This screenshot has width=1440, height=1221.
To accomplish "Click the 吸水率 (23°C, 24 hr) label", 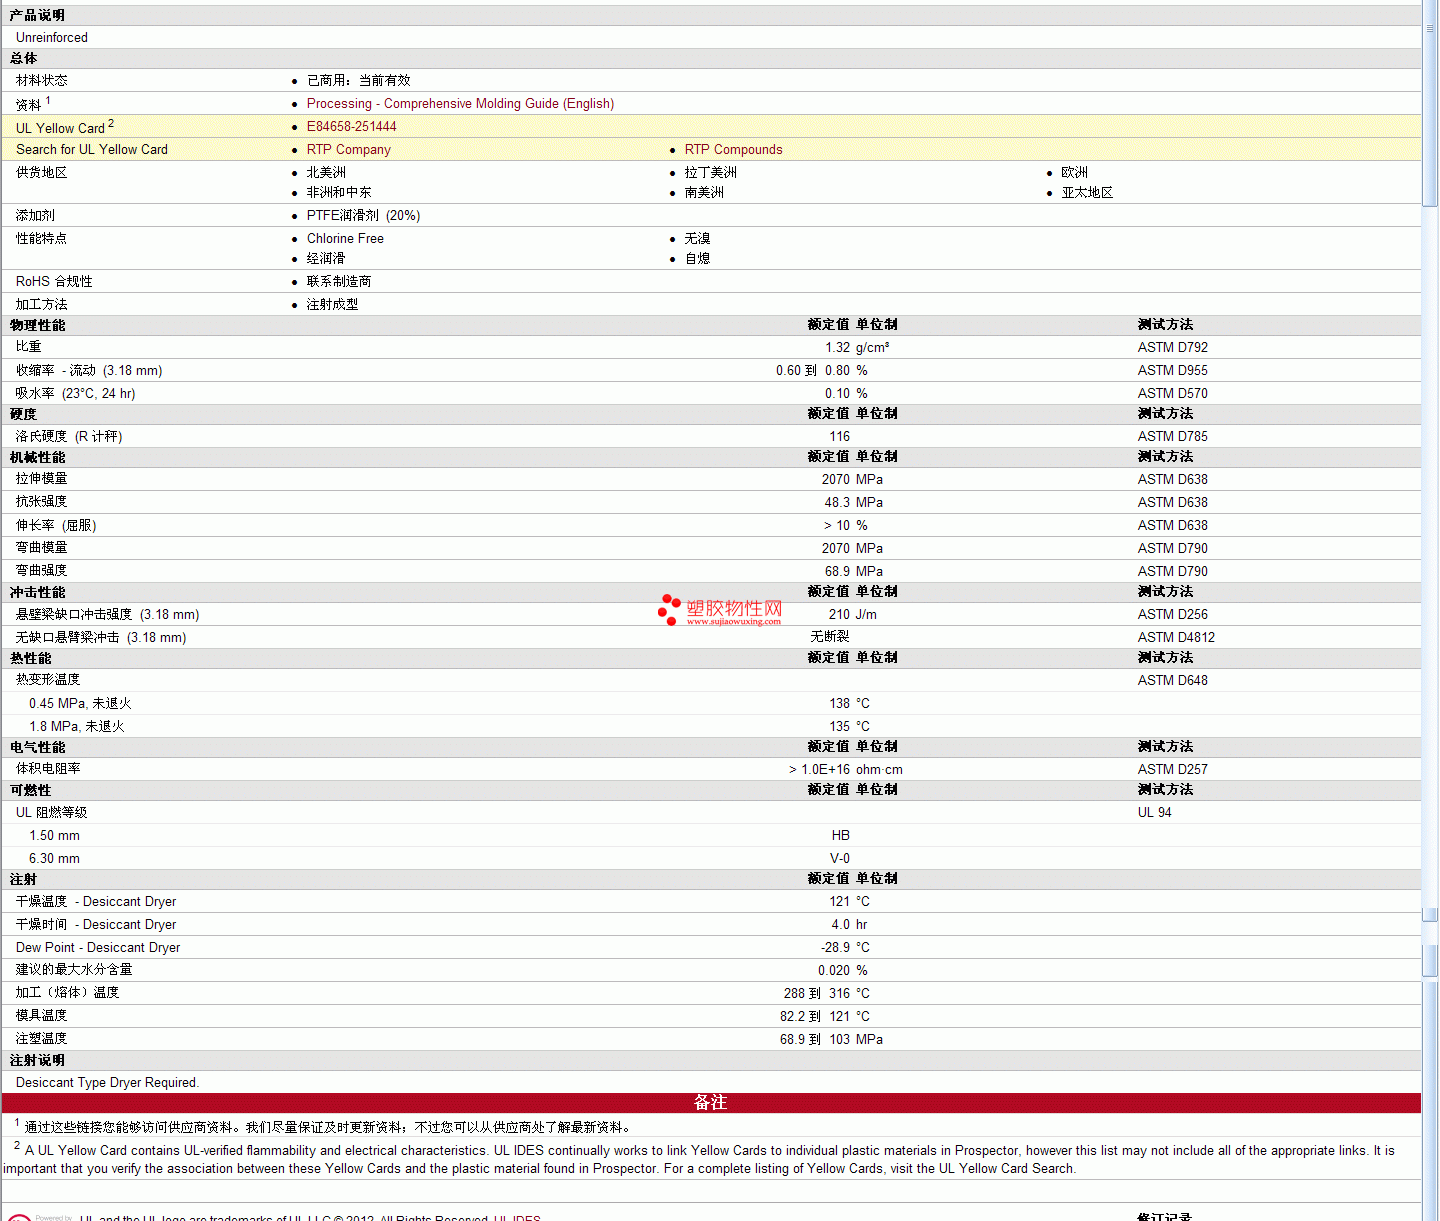I will point(75,393).
